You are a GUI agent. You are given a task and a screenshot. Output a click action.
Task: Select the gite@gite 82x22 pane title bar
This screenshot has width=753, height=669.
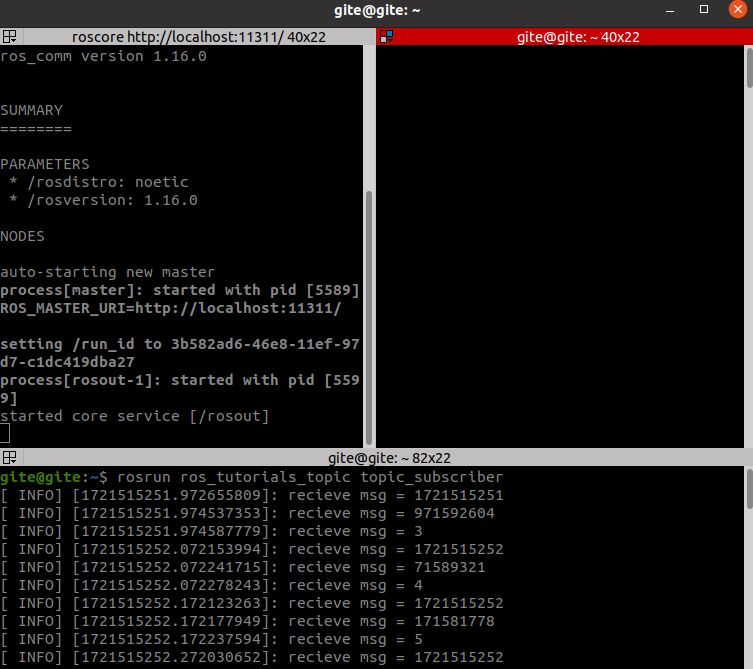tap(389, 458)
